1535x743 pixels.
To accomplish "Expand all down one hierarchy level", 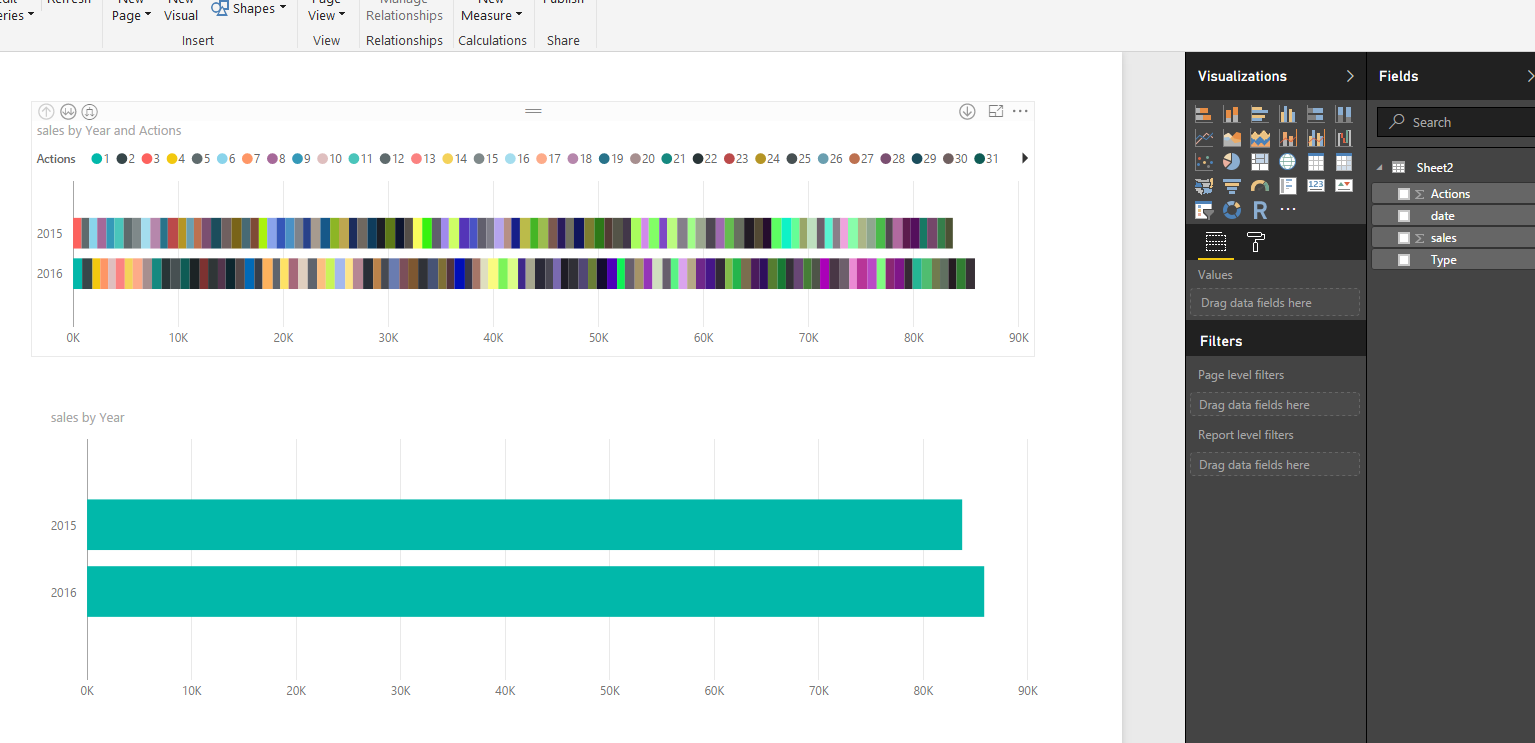I will click(89, 112).
